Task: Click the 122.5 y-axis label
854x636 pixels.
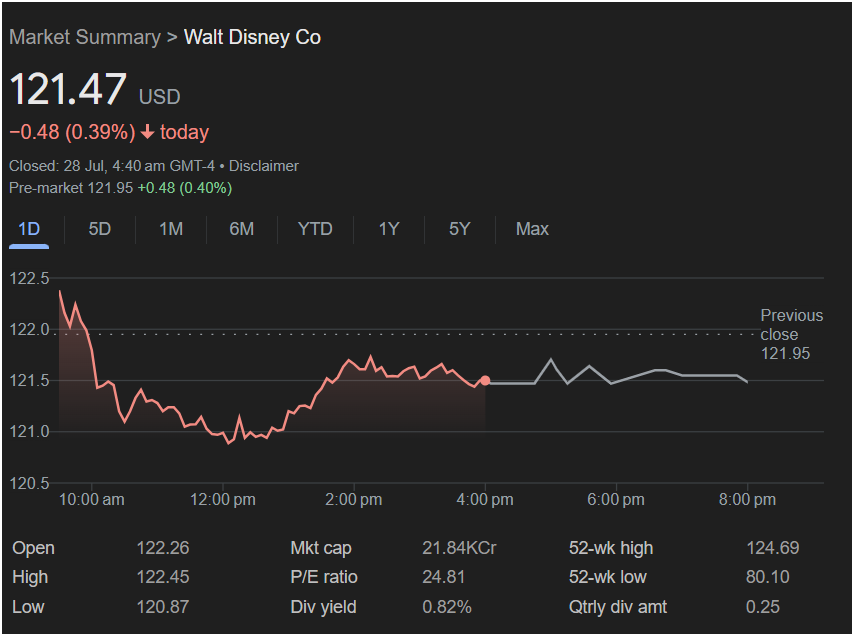Action: pyautogui.click(x=29, y=278)
